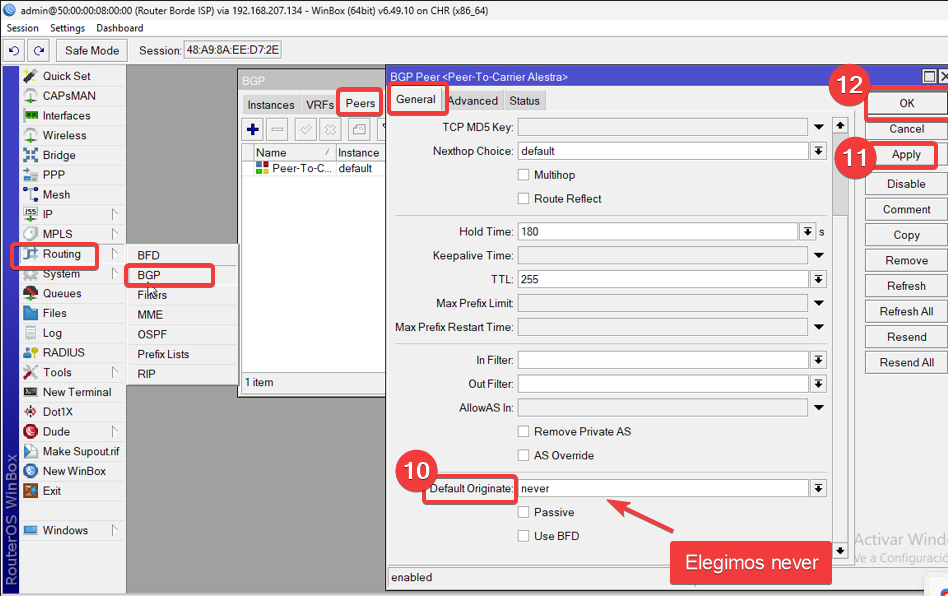The width and height of the screenshot is (948, 596).
Task: Switch to the Advanced tab
Action: [473, 101]
